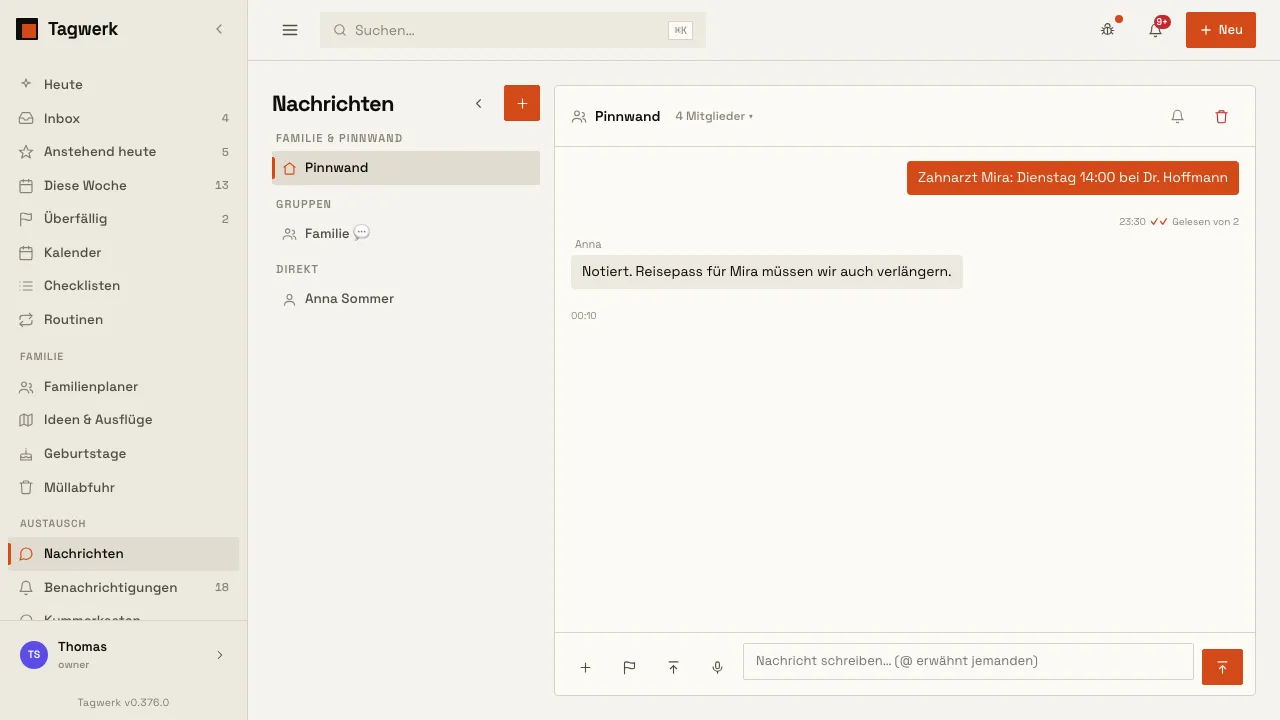This screenshot has width=1280, height=720.
Task: Click Anna's Reisepass message bubble
Action: (767, 272)
